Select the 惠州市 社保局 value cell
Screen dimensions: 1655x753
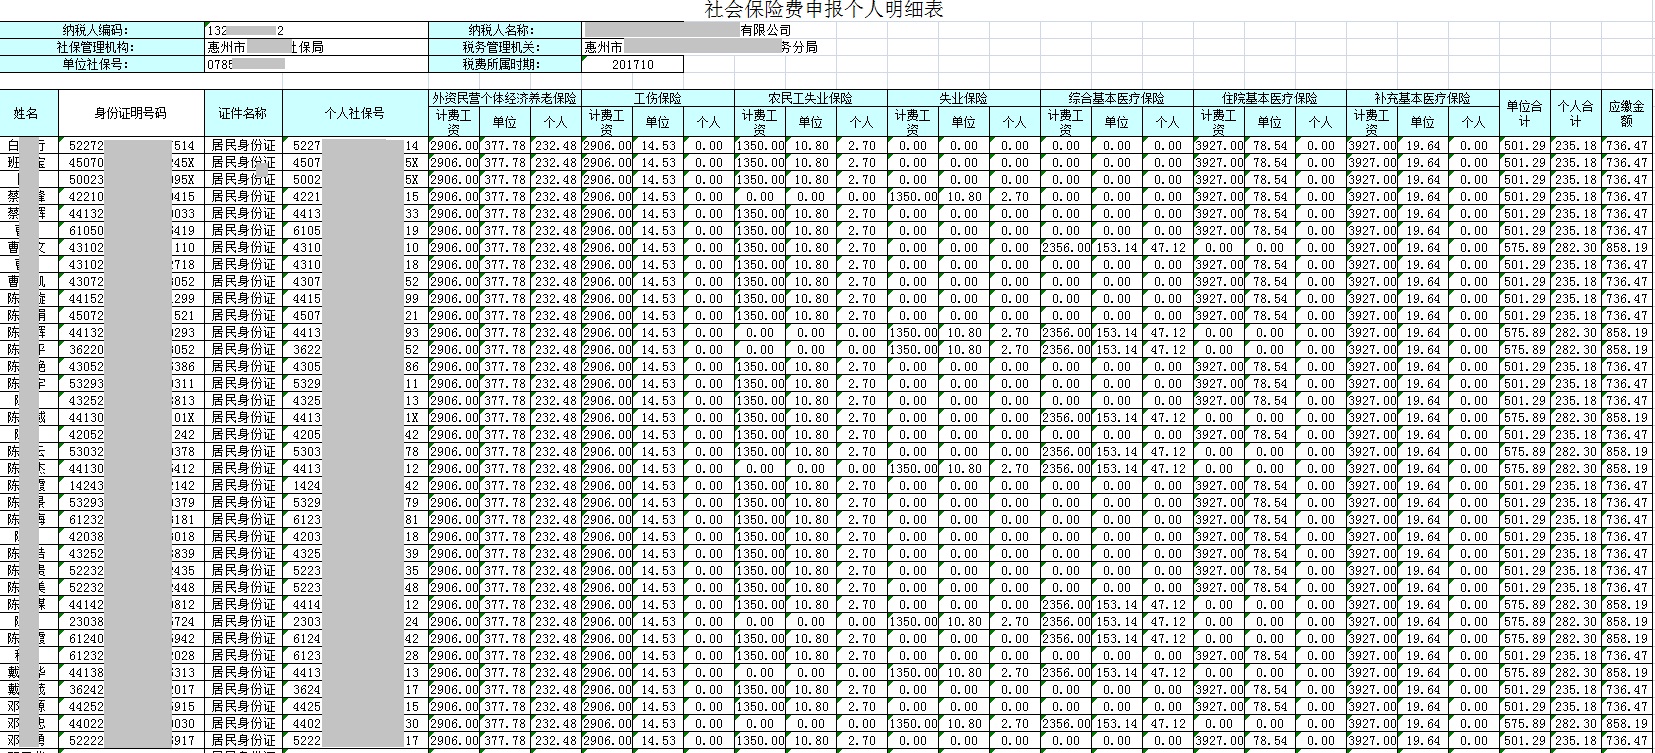pos(316,47)
